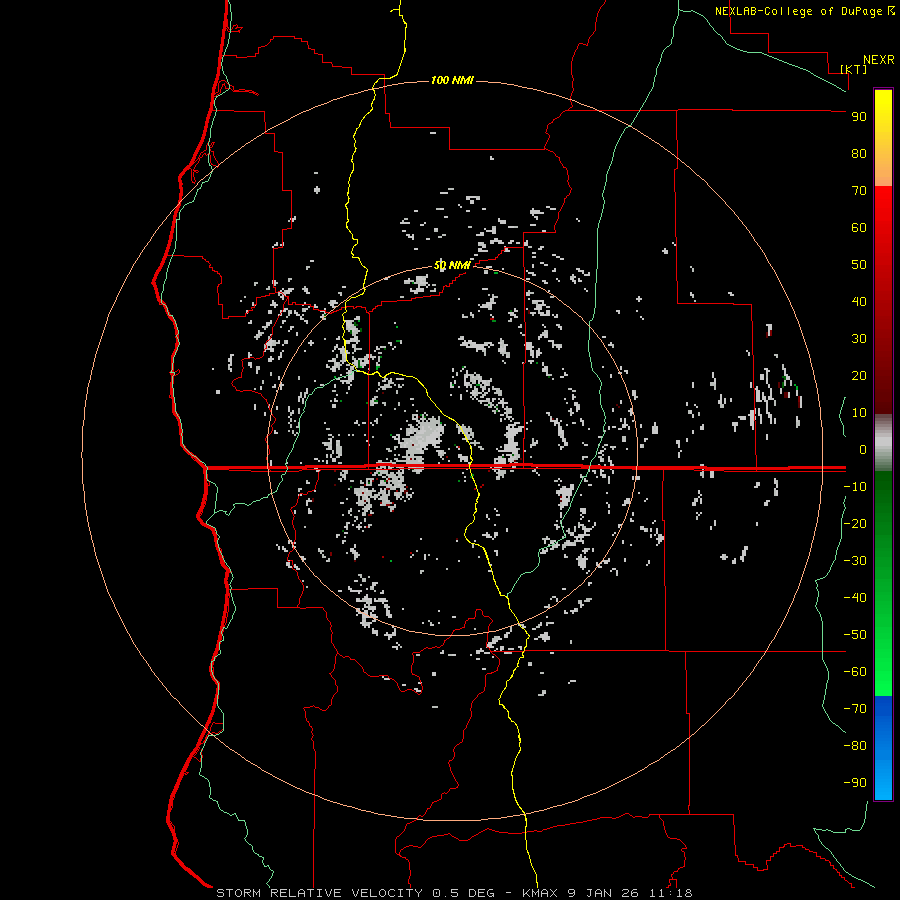Viewport: 900px width, 900px height.
Task: Click the 90 value on the velocity scale
Action: tap(859, 117)
